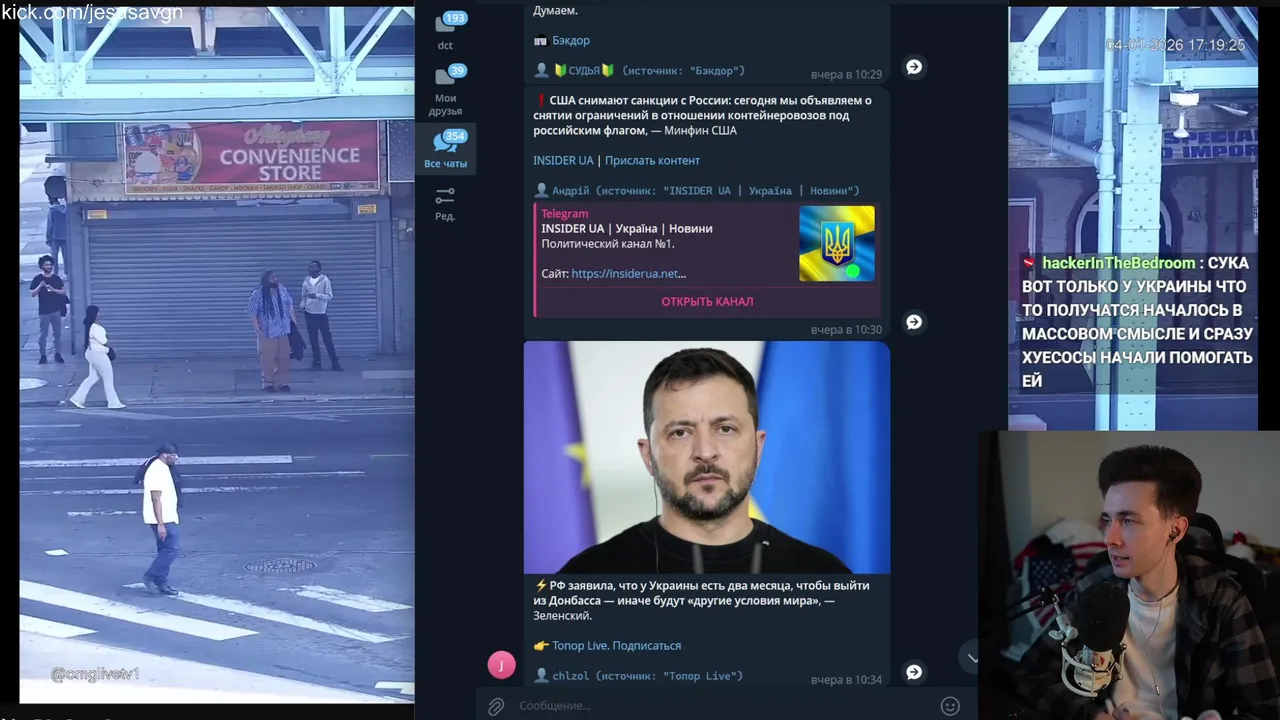Forward the Бэкдор post via arrow
Viewport: 1280px width, 720px height.
click(x=914, y=67)
